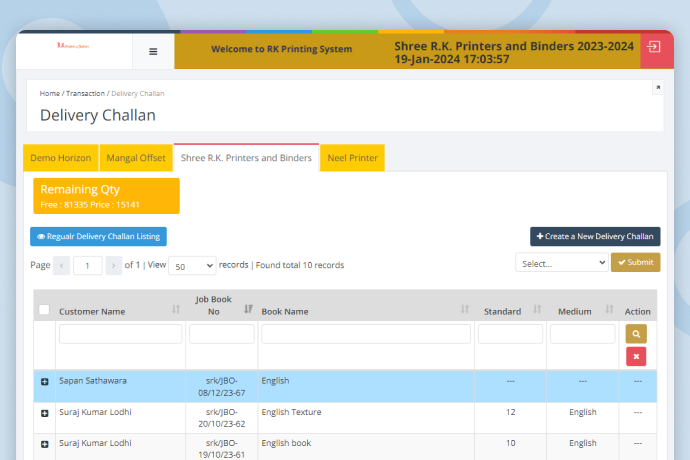Image resolution: width=690 pixels, height=460 pixels.
Task: Switch to the Mangal Offset tab
Action: (136, 158)
